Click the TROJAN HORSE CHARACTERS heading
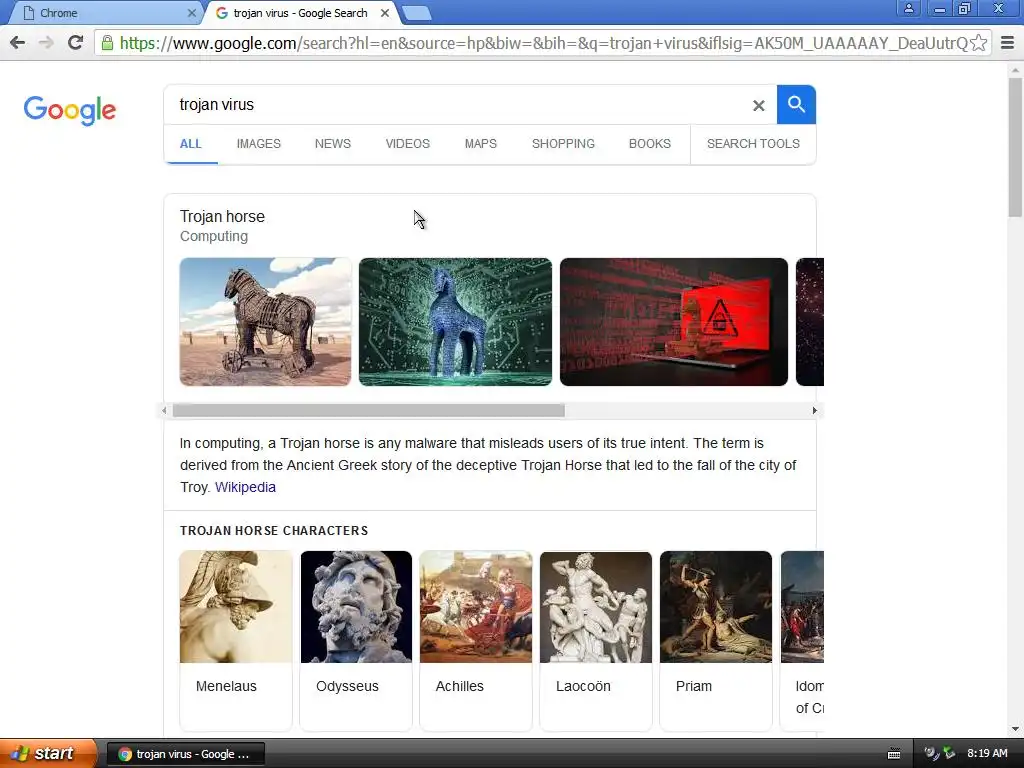The image size is (1024, 768). click(274, 531)
